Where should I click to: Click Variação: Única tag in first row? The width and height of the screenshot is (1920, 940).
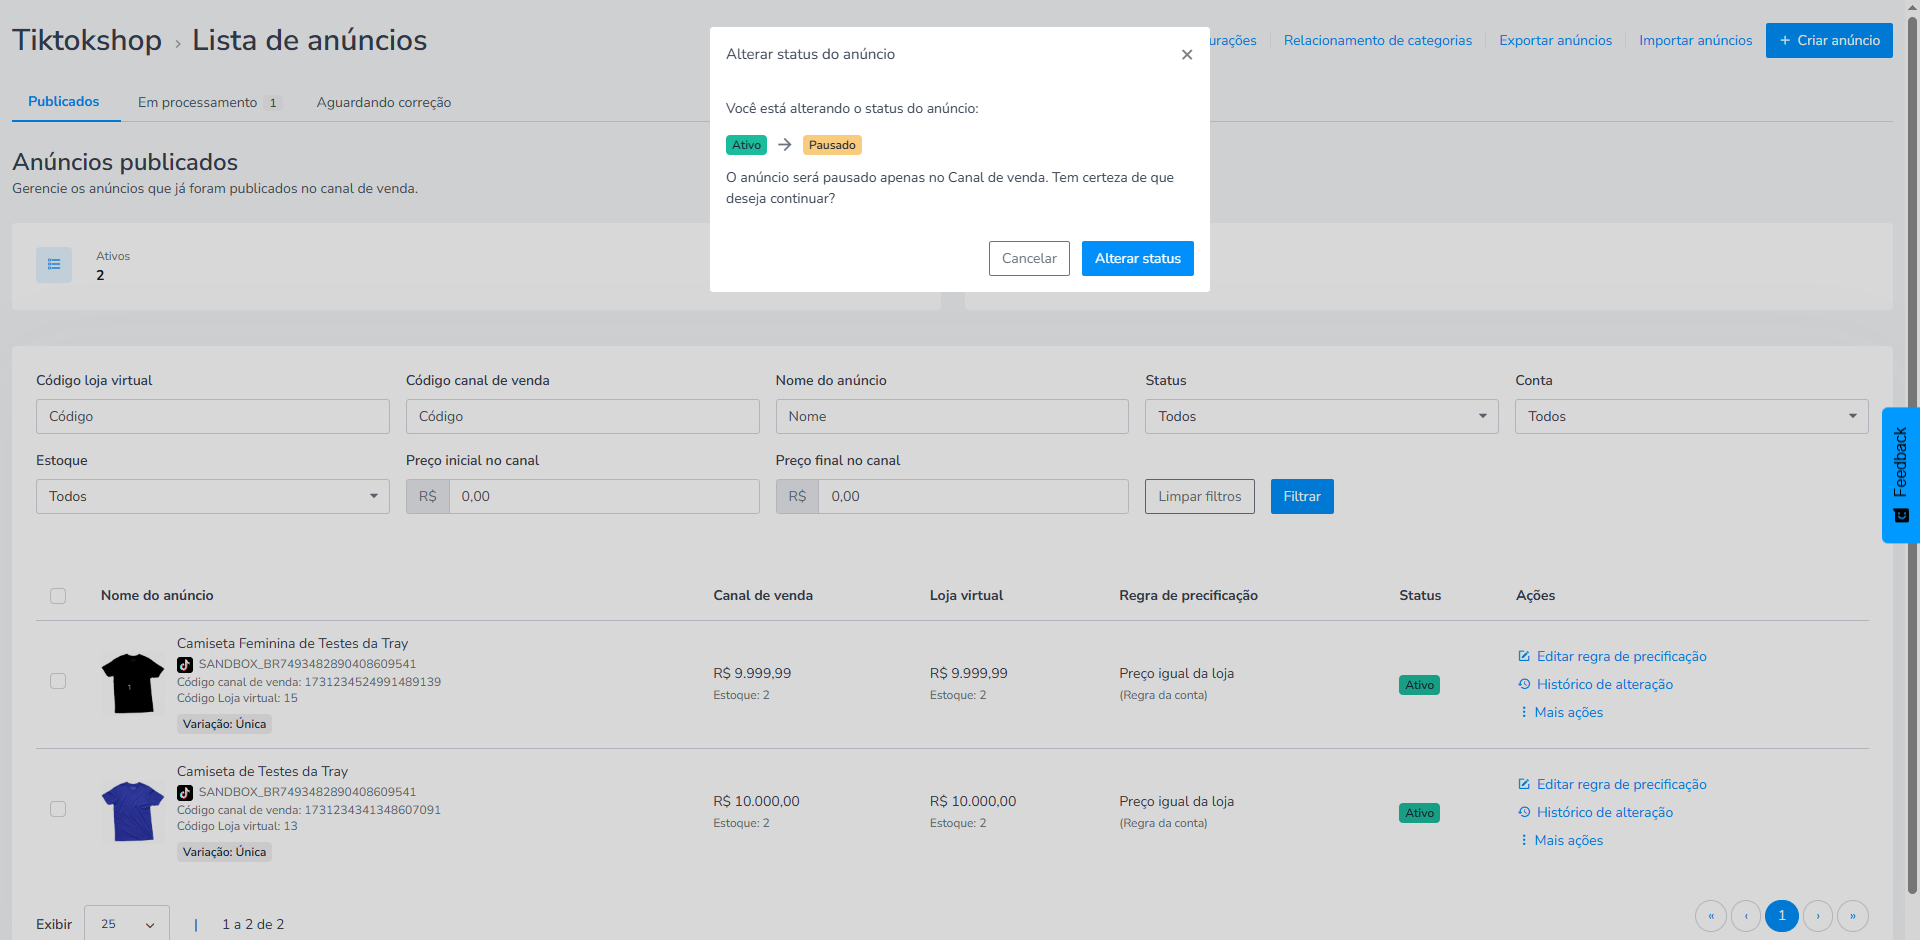tap(224, 724)
